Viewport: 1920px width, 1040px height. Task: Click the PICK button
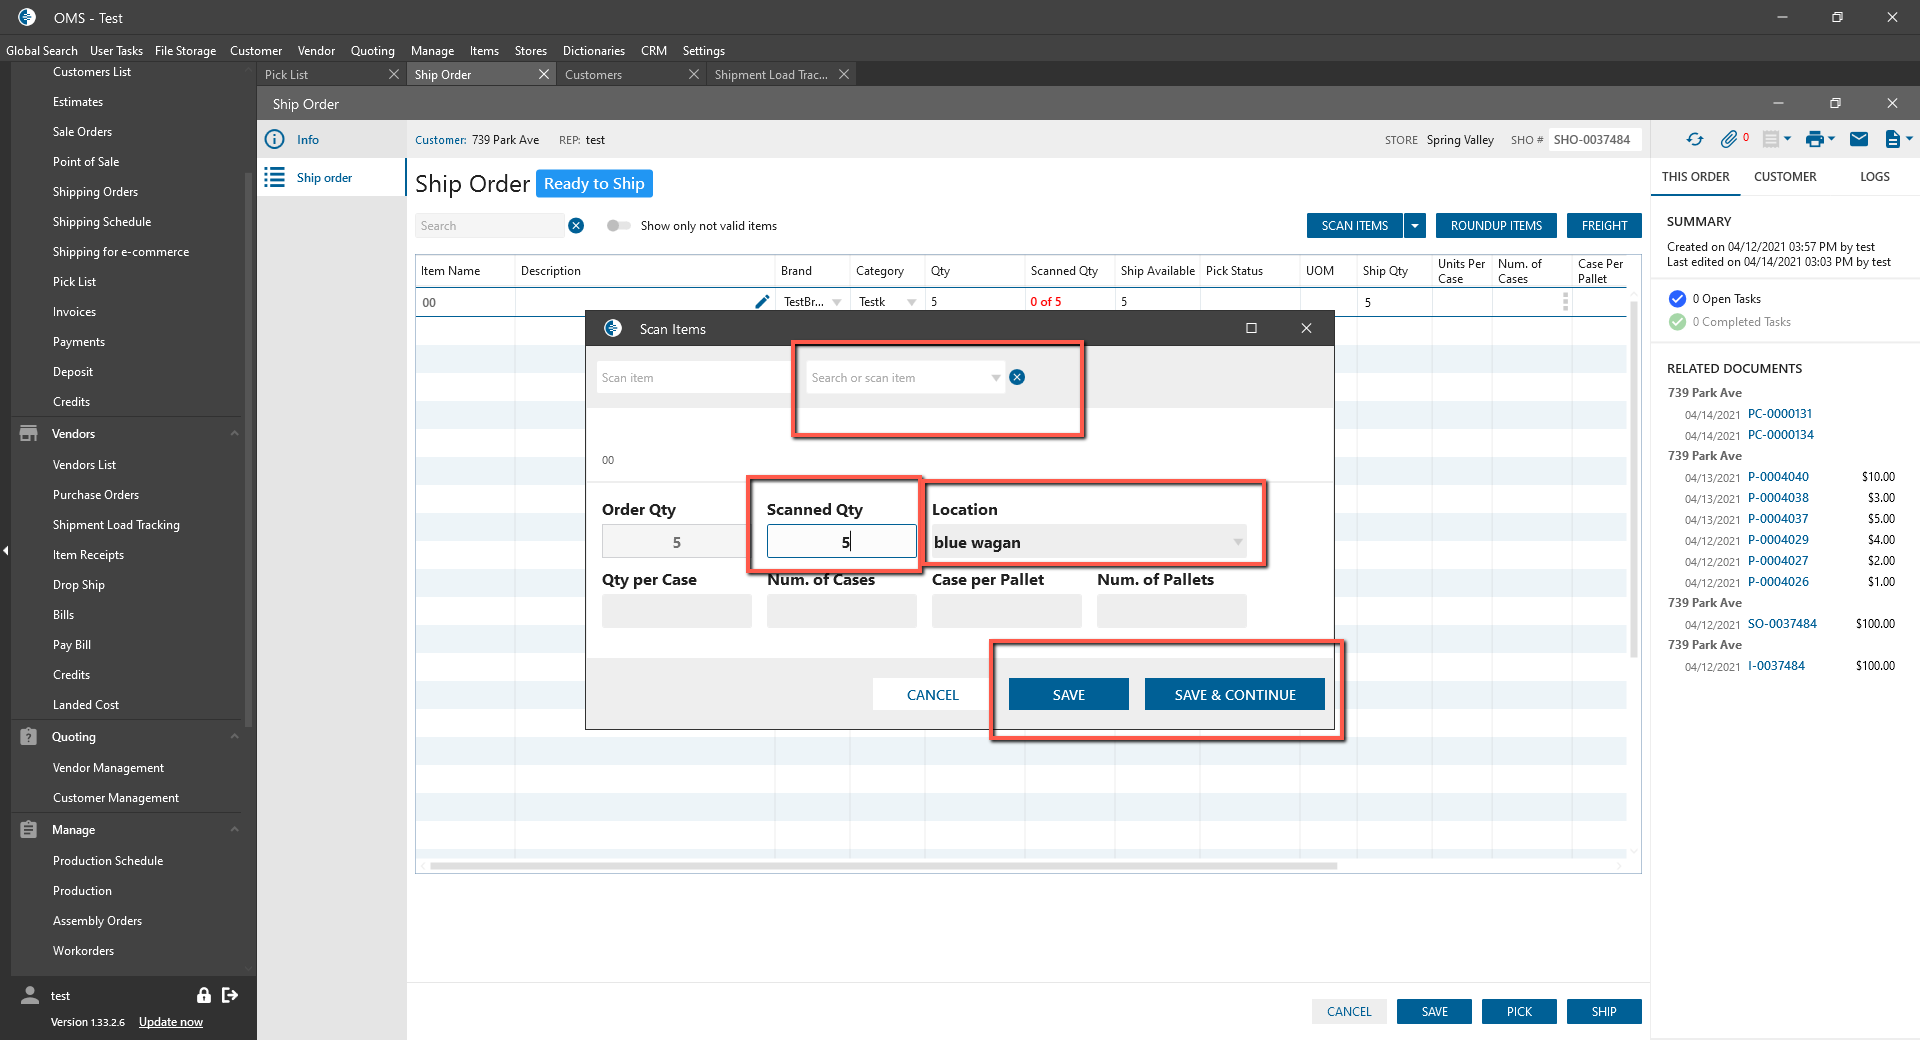[1519, 1012]
